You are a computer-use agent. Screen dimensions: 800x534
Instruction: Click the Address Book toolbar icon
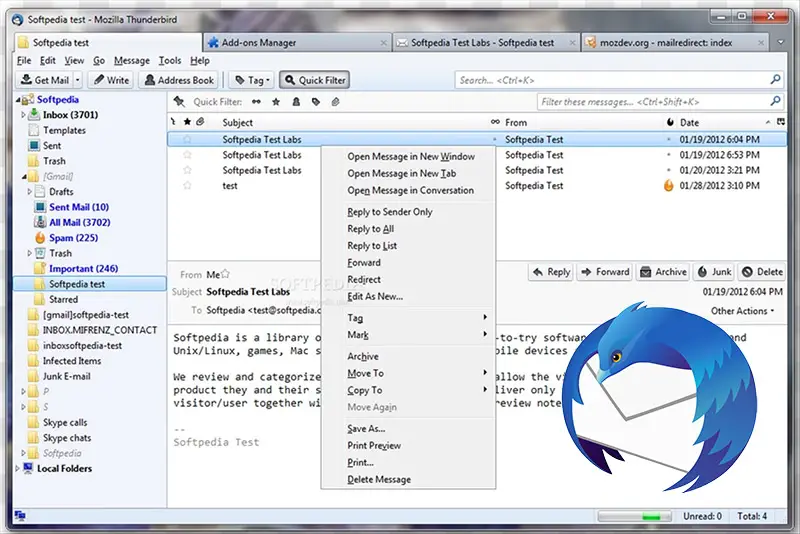pos(149,80)
